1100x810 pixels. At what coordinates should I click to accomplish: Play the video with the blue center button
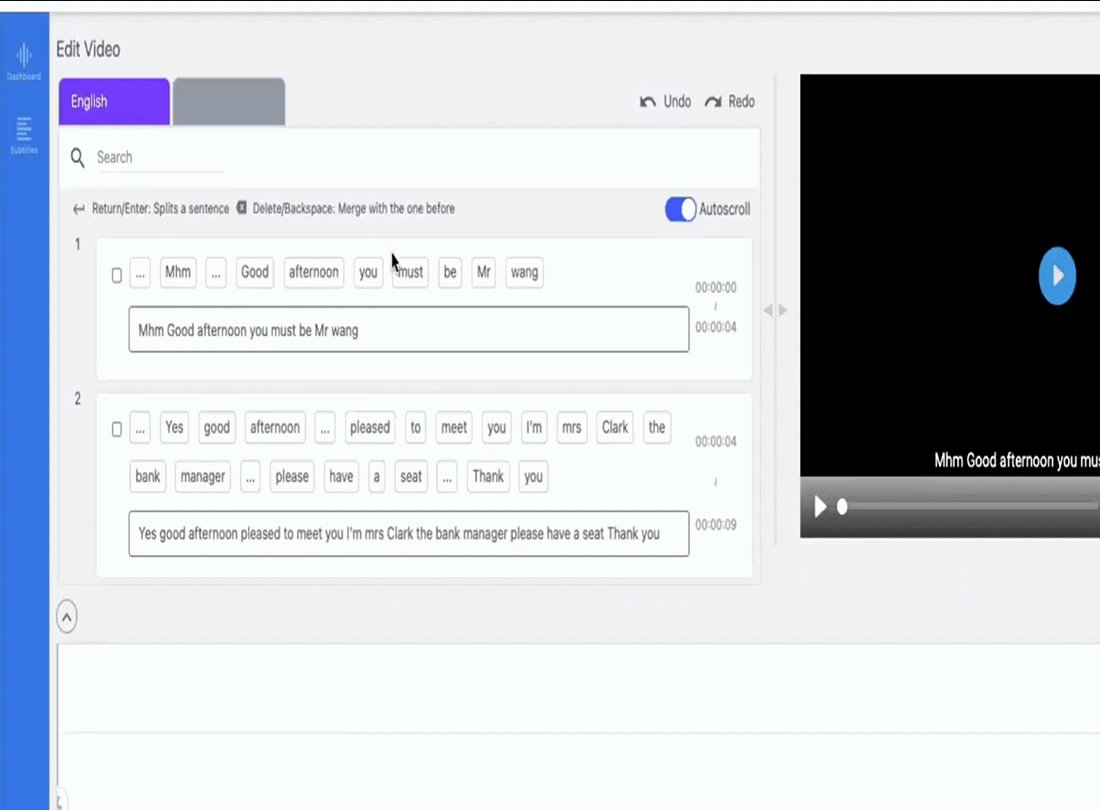(x=1057, y=276)
